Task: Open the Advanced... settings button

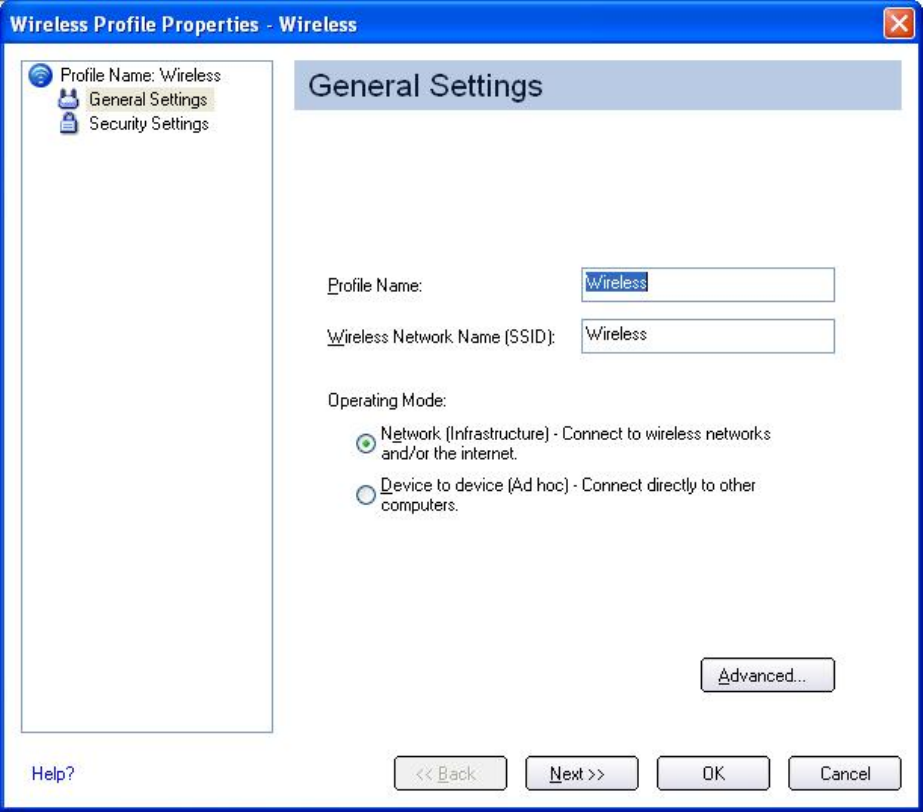Action: (x=768, y=675)
